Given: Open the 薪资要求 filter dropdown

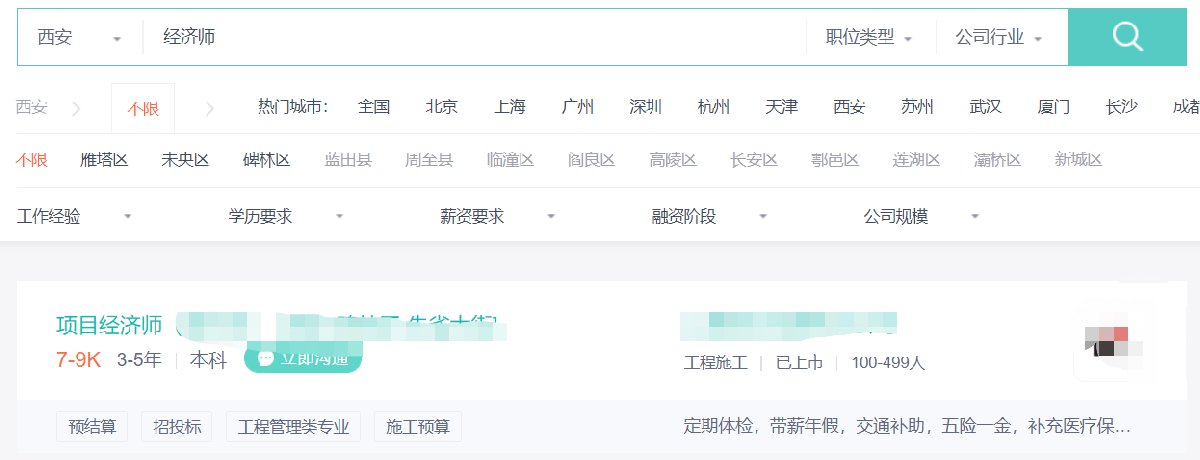Looking at the screenshot, I should coord(498,216).
